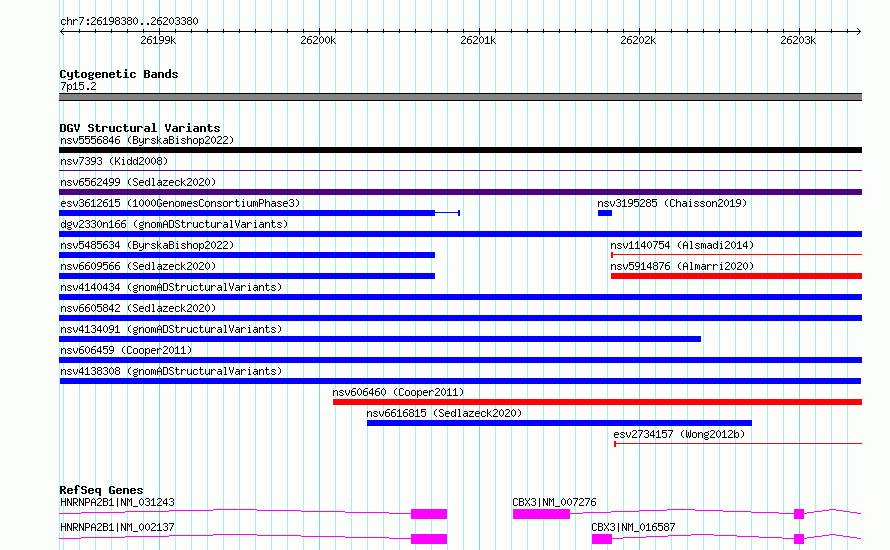
Task: Open the DGV Structural Variants track heading
Action: click(140, 128)
